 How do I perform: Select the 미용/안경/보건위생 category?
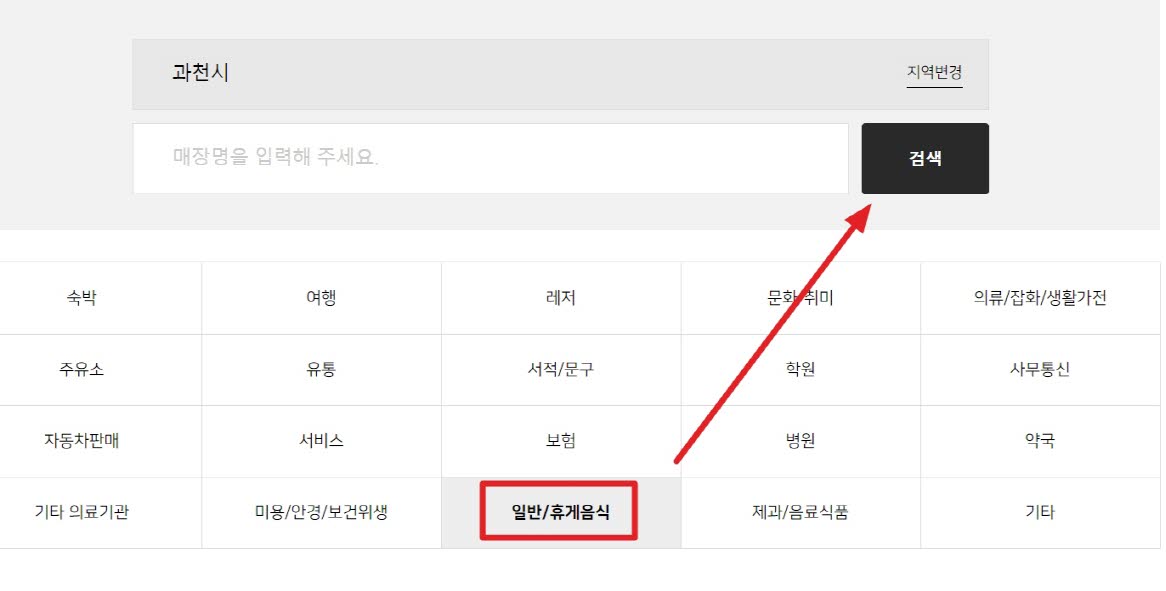click(321, 512)
